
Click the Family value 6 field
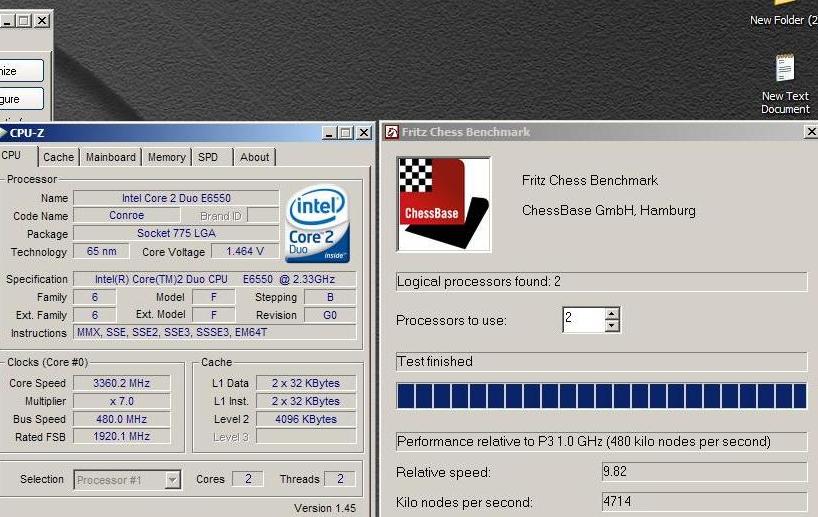(x=94, y=297)
